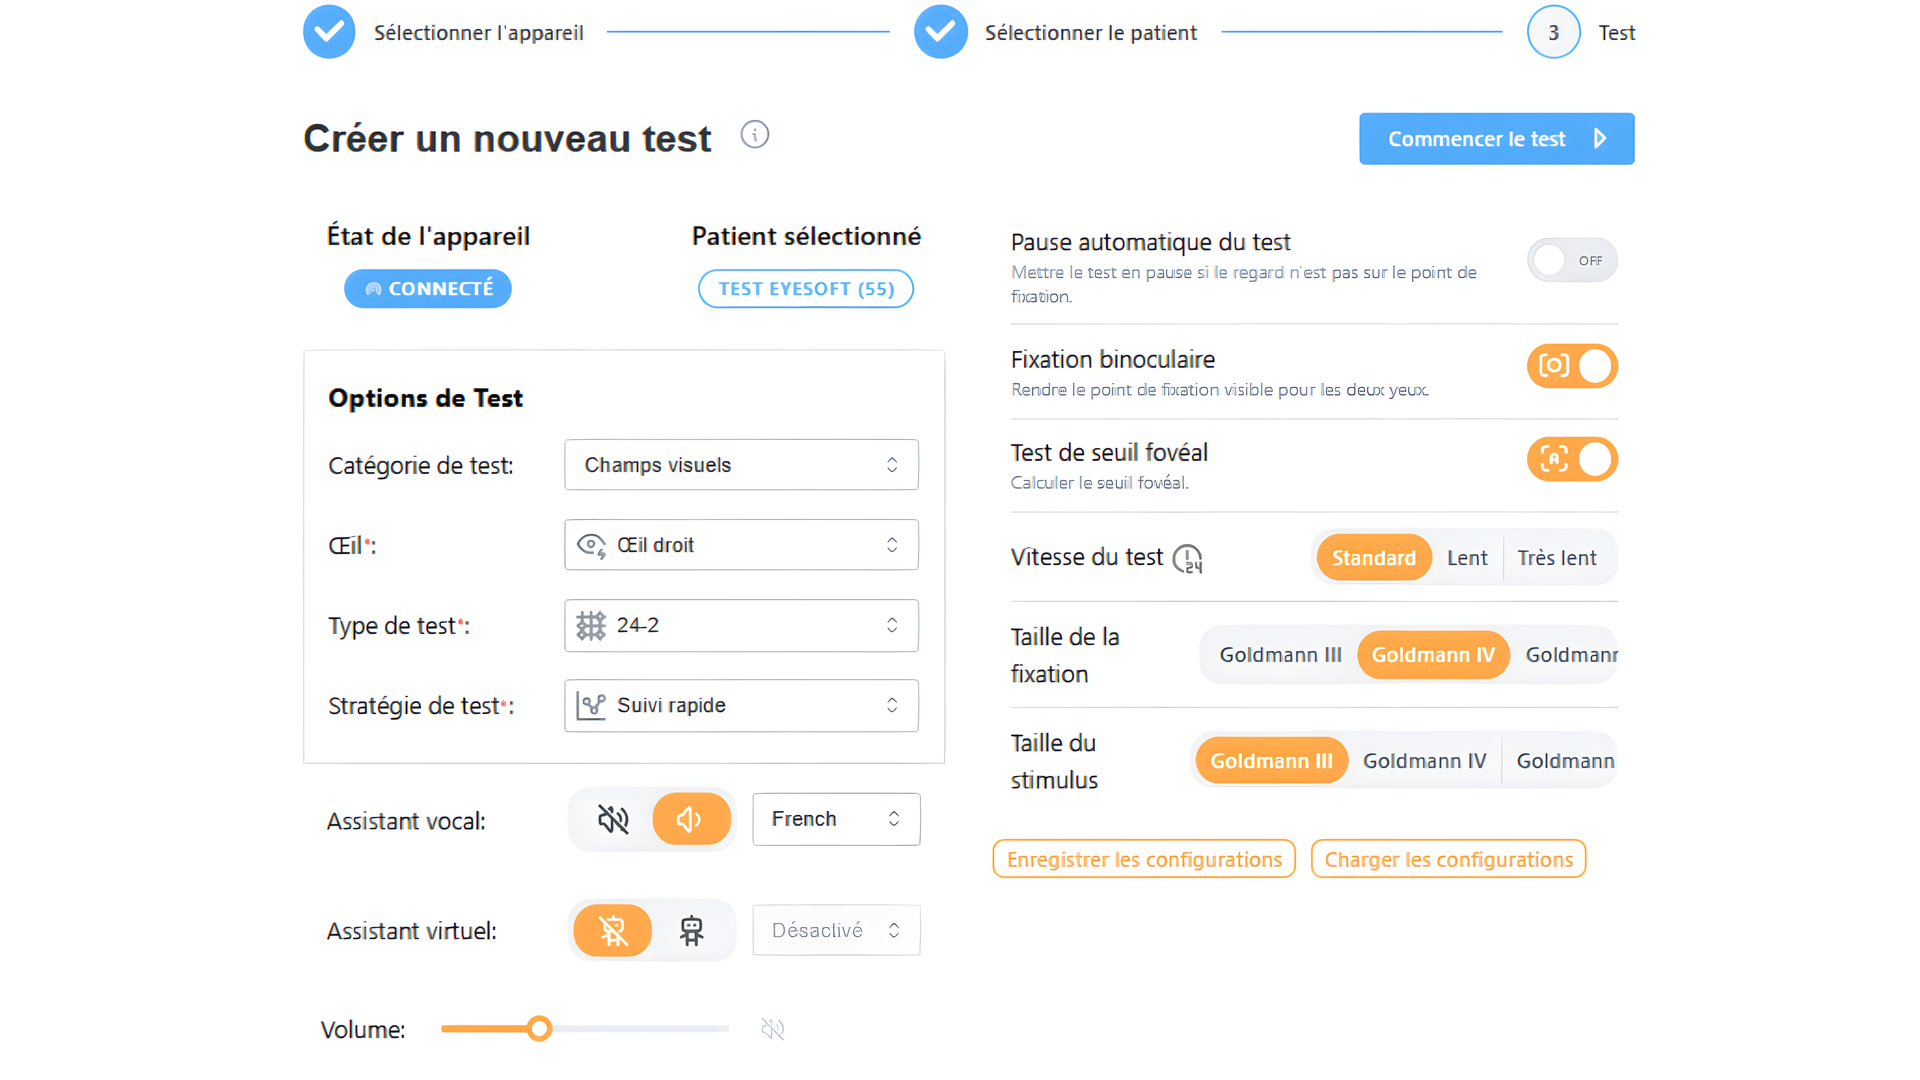
Task: Click the info icon beside Créer un nouveau test
Action: pos(755,135)
